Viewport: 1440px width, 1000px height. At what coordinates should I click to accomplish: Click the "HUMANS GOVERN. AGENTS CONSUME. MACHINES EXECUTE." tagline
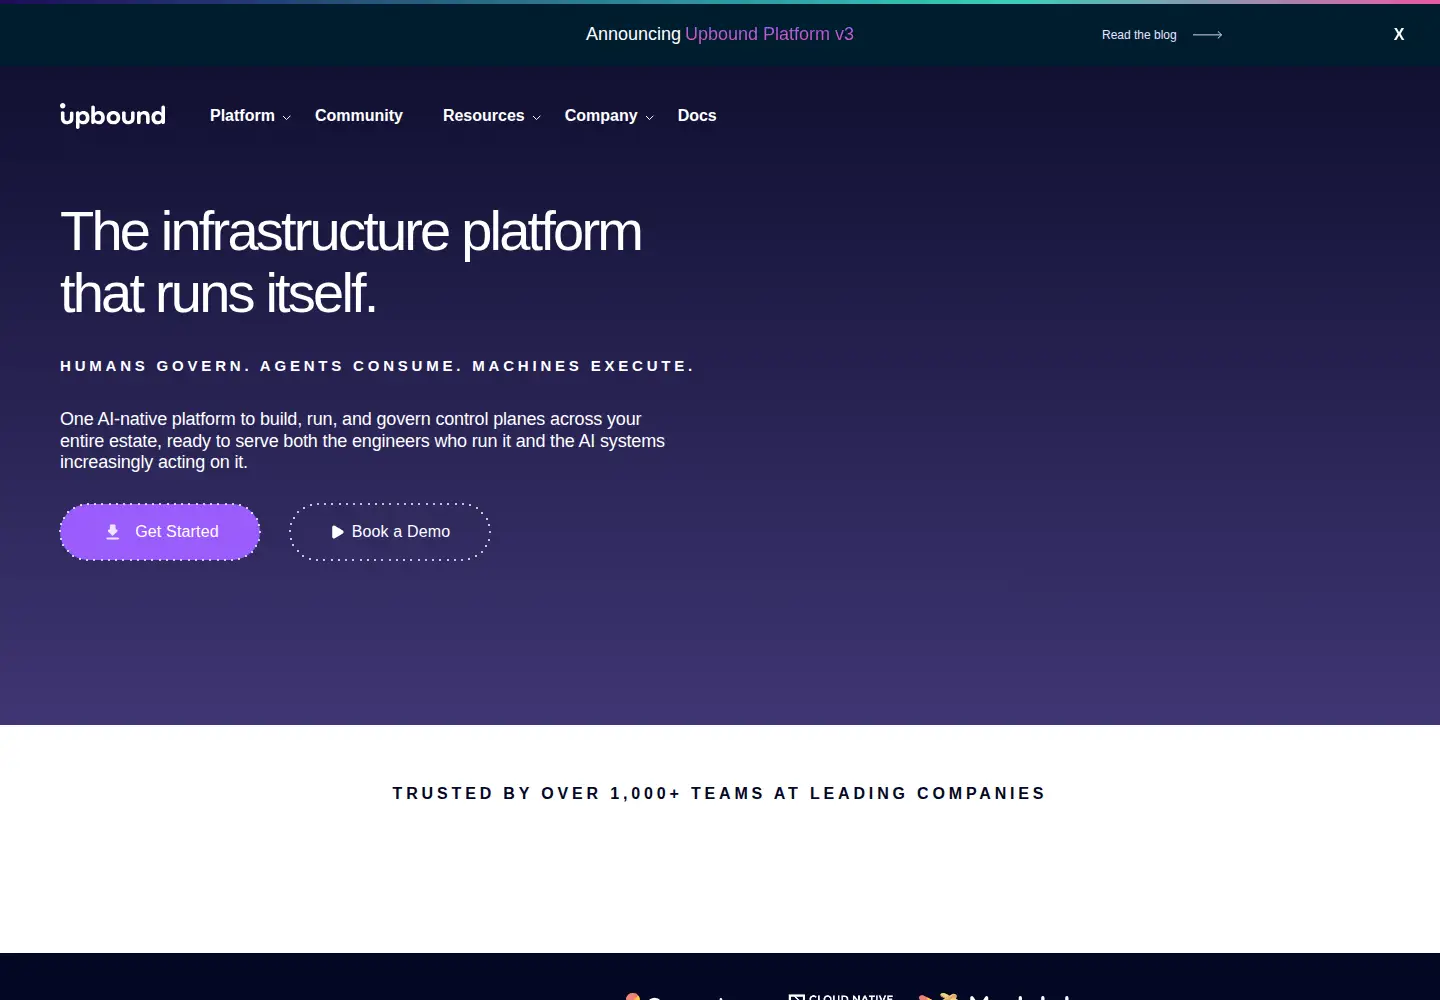point(377,366)
